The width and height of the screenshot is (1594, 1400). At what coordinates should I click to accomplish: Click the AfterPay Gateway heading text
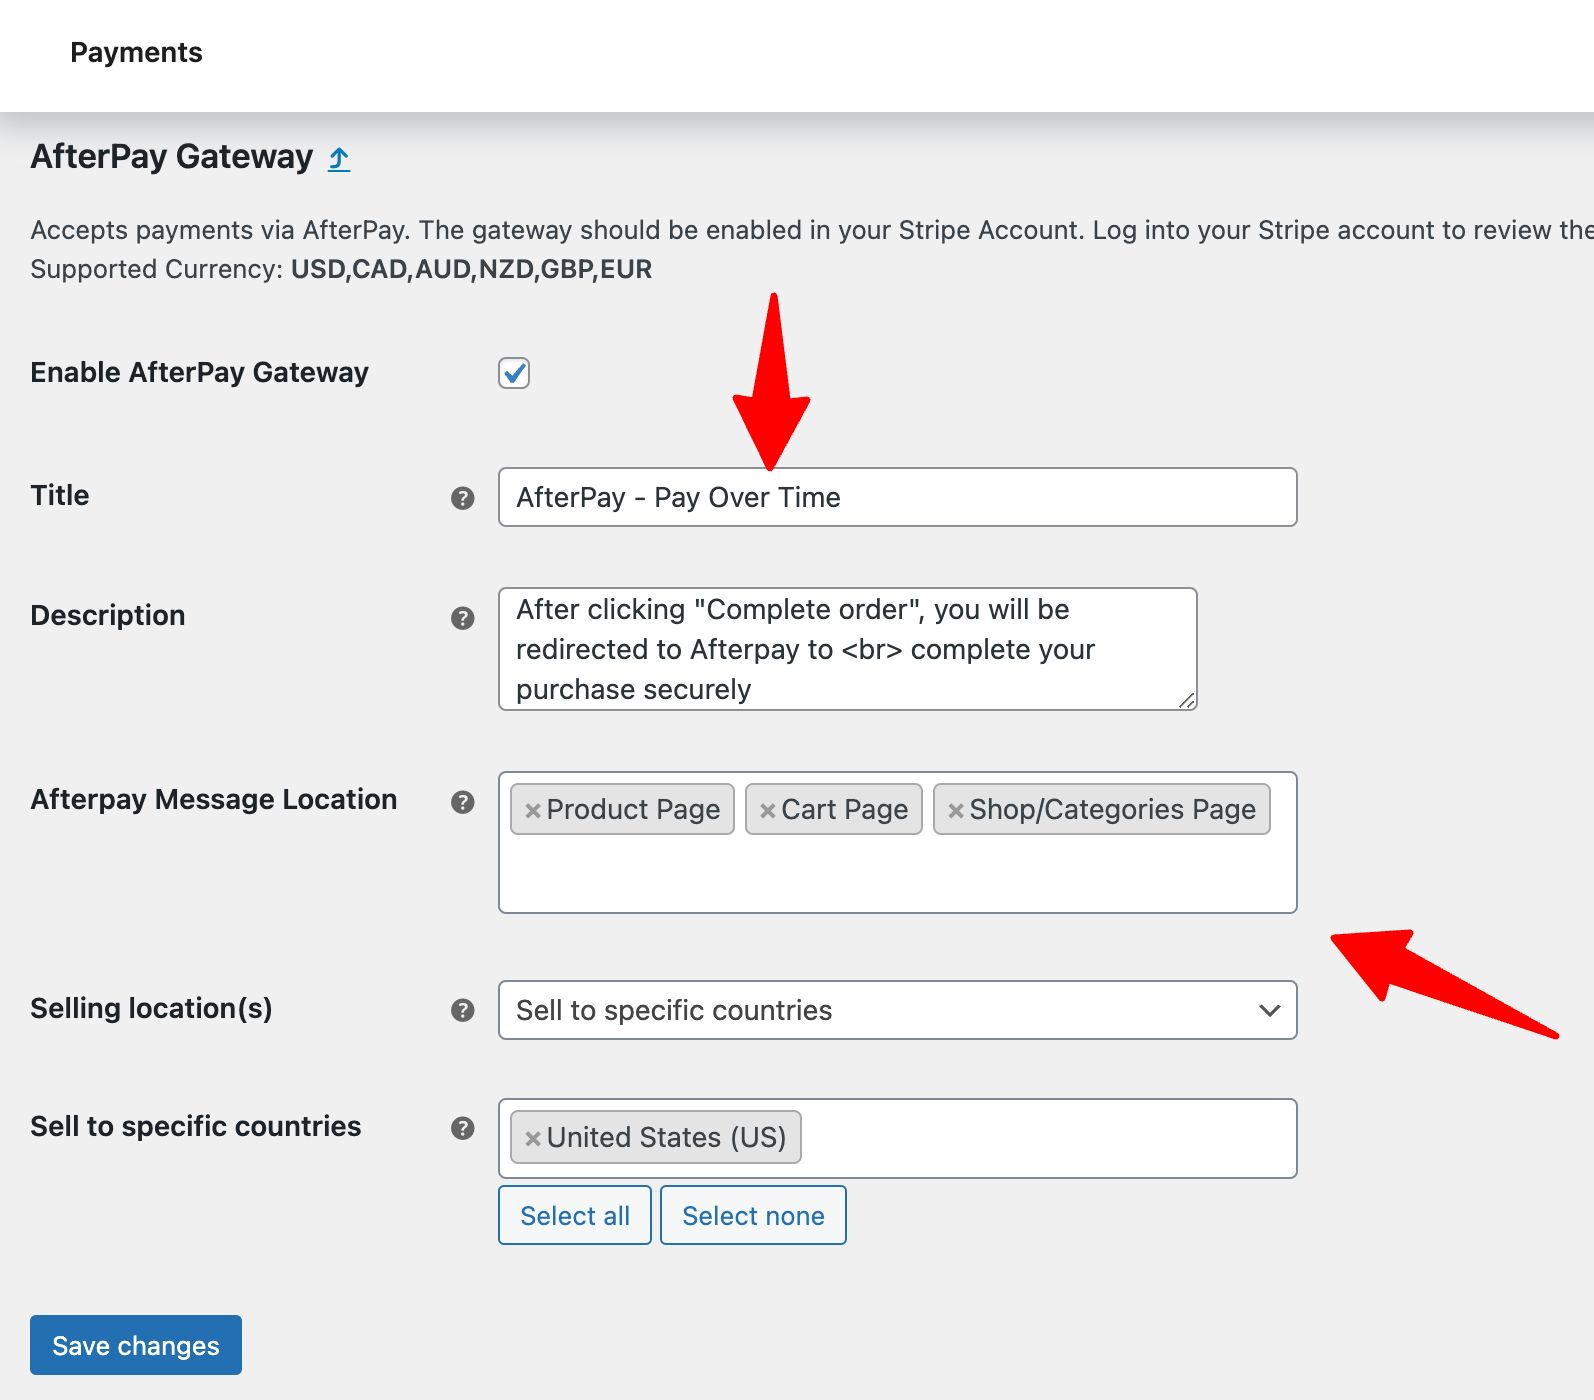coord(171,157)
